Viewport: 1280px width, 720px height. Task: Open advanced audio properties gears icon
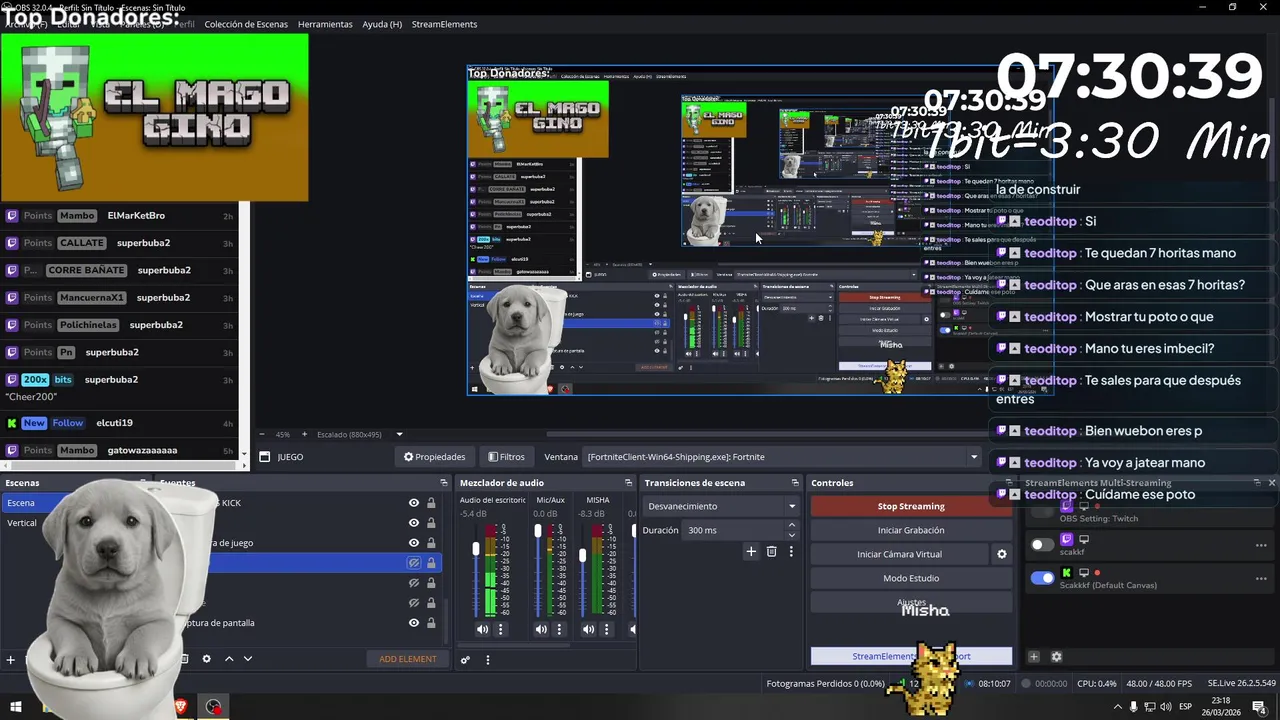pos(465,660)
